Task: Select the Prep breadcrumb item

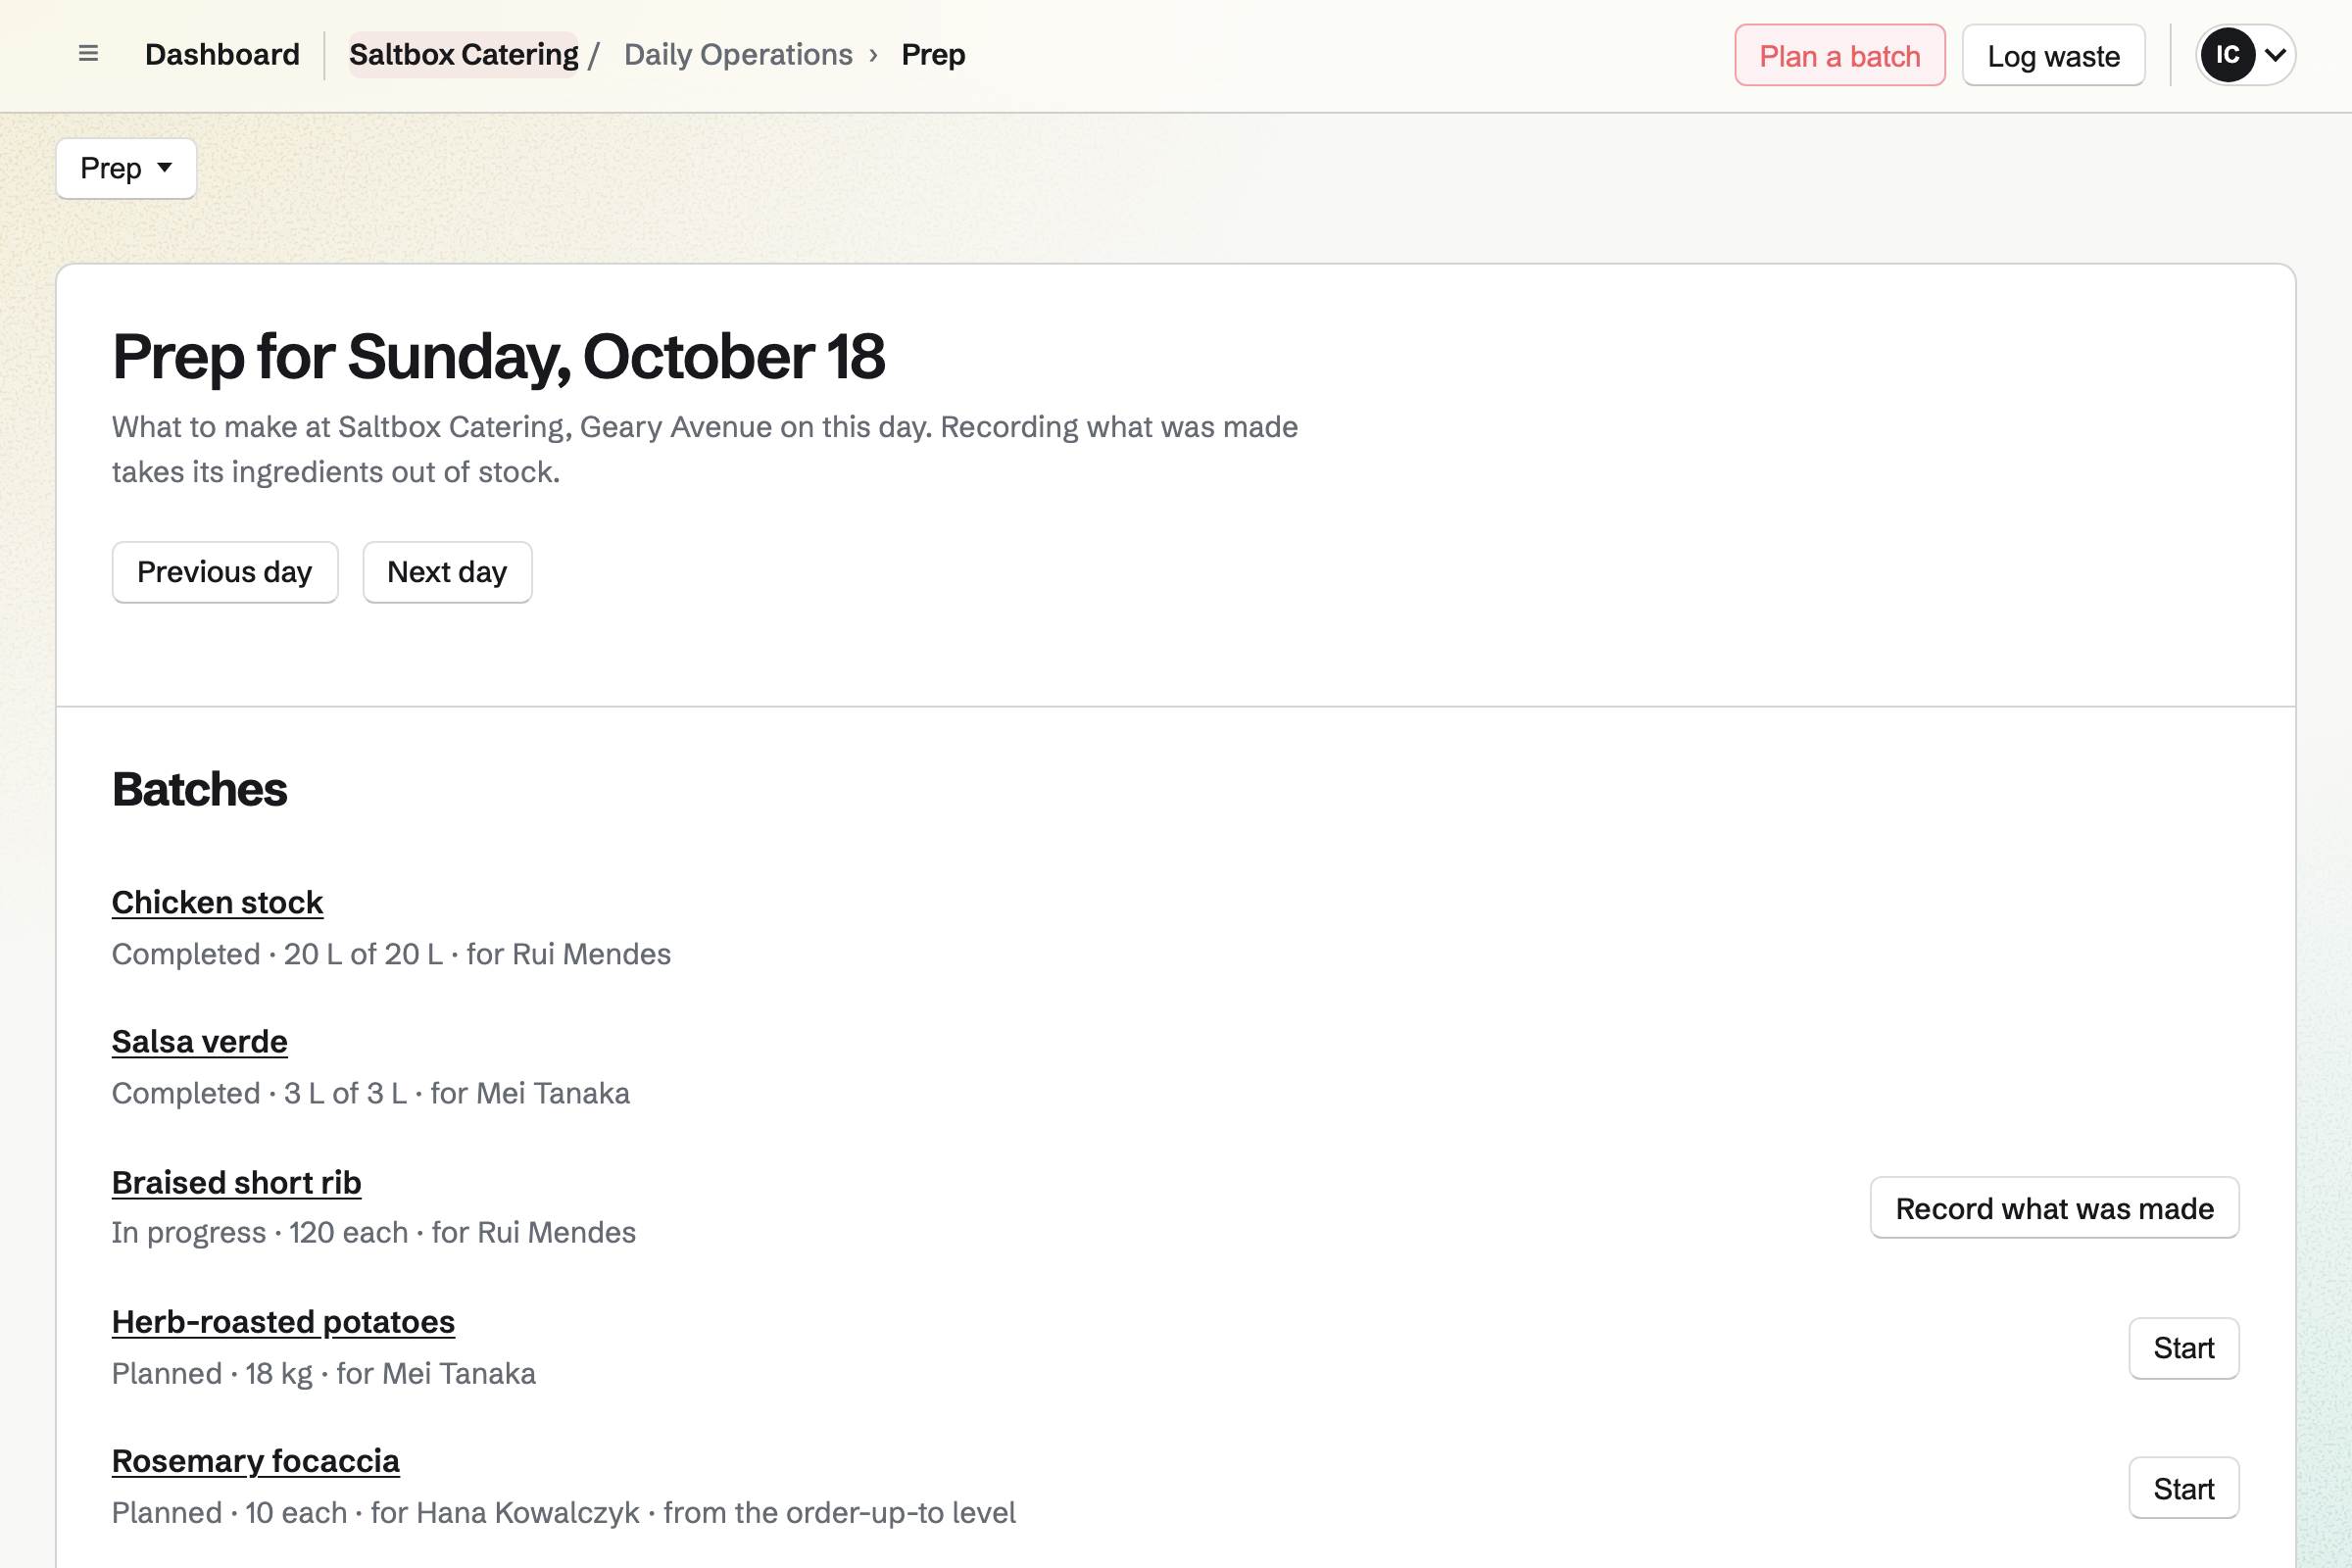Action: point(933,54)
